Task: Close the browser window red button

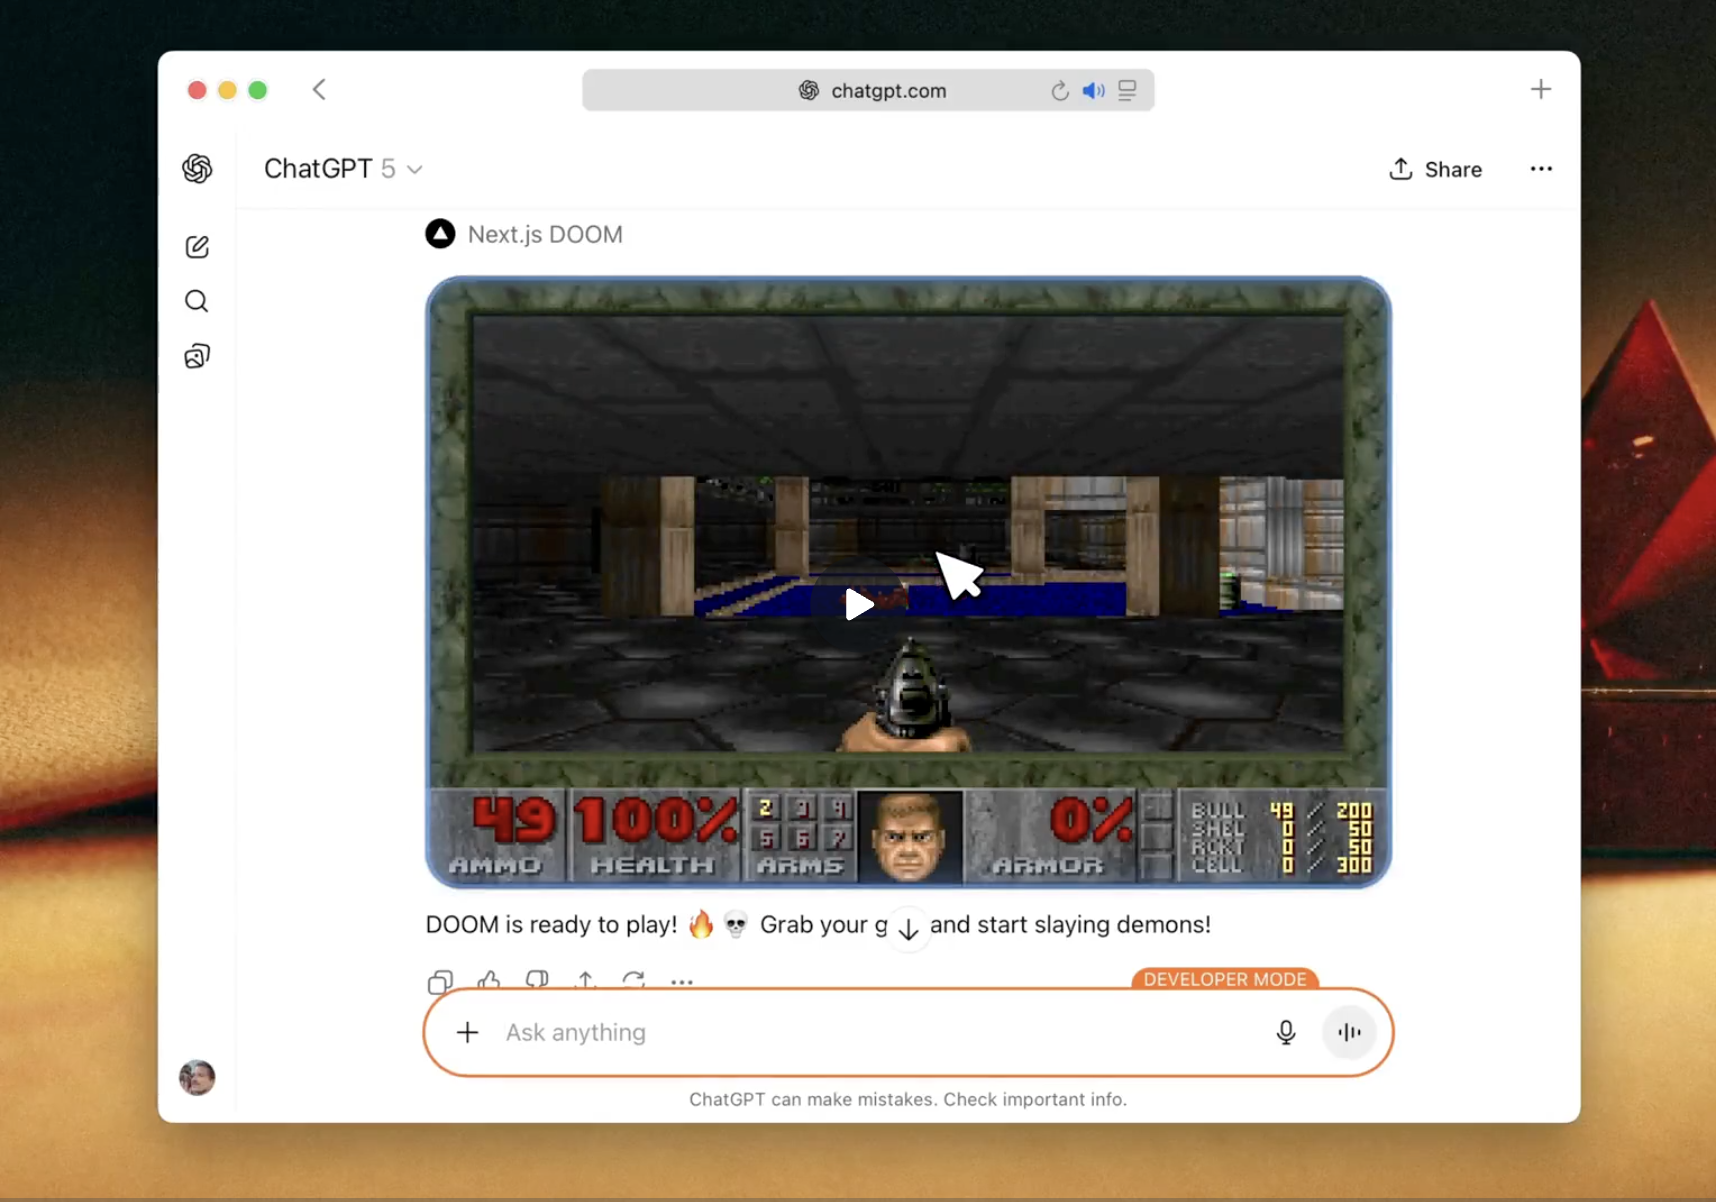Action: (197, 90)
